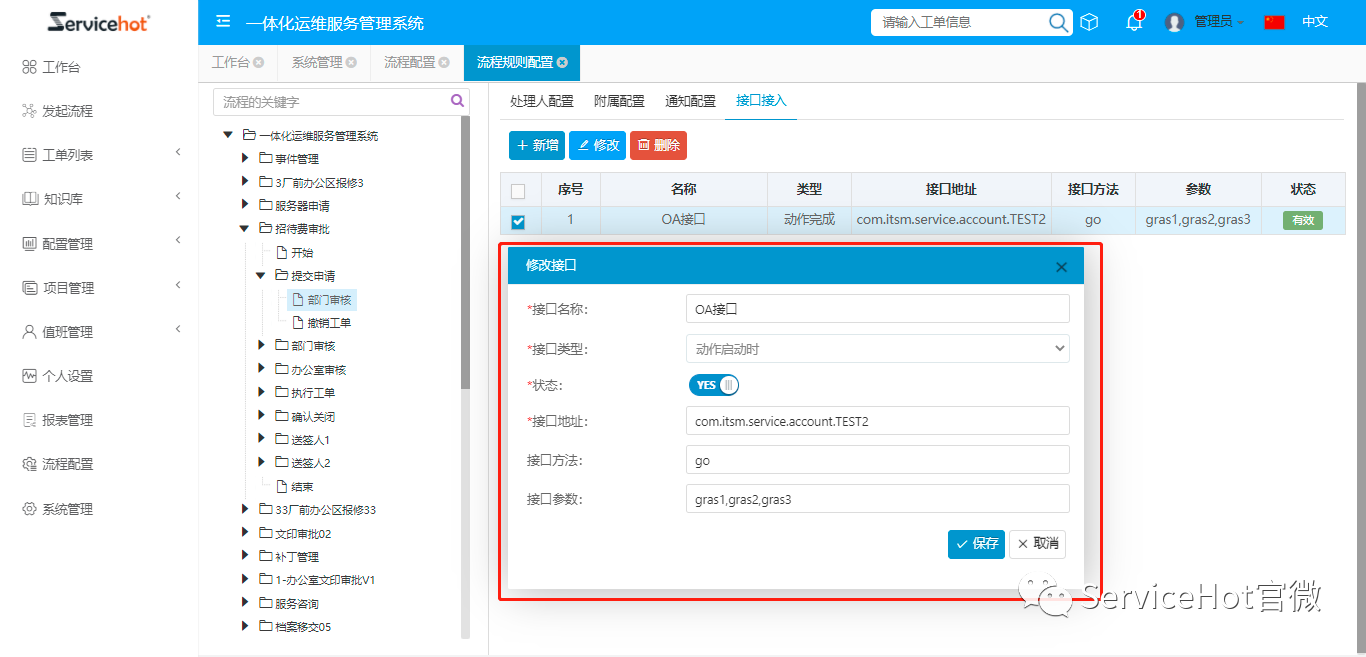Image resolution: width=1366 pixels, height=657 pixels.
Task: Collapse sidebar with the hamburger menu icon
Action: coord(223,22)
